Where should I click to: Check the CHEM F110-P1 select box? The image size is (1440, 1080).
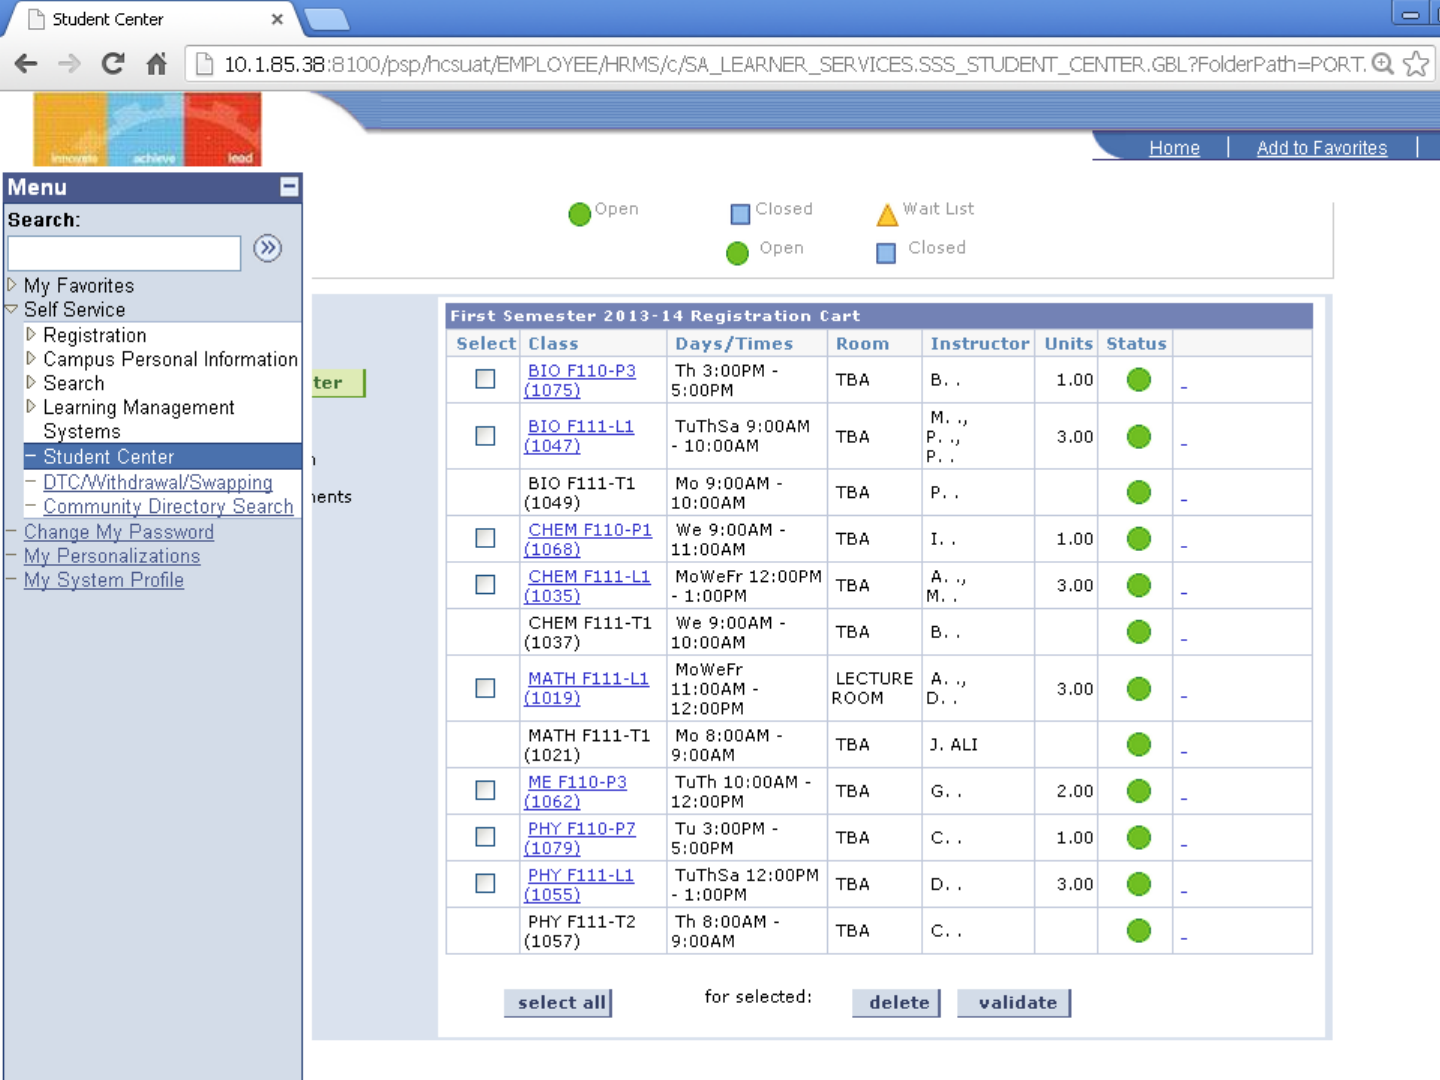485,538
